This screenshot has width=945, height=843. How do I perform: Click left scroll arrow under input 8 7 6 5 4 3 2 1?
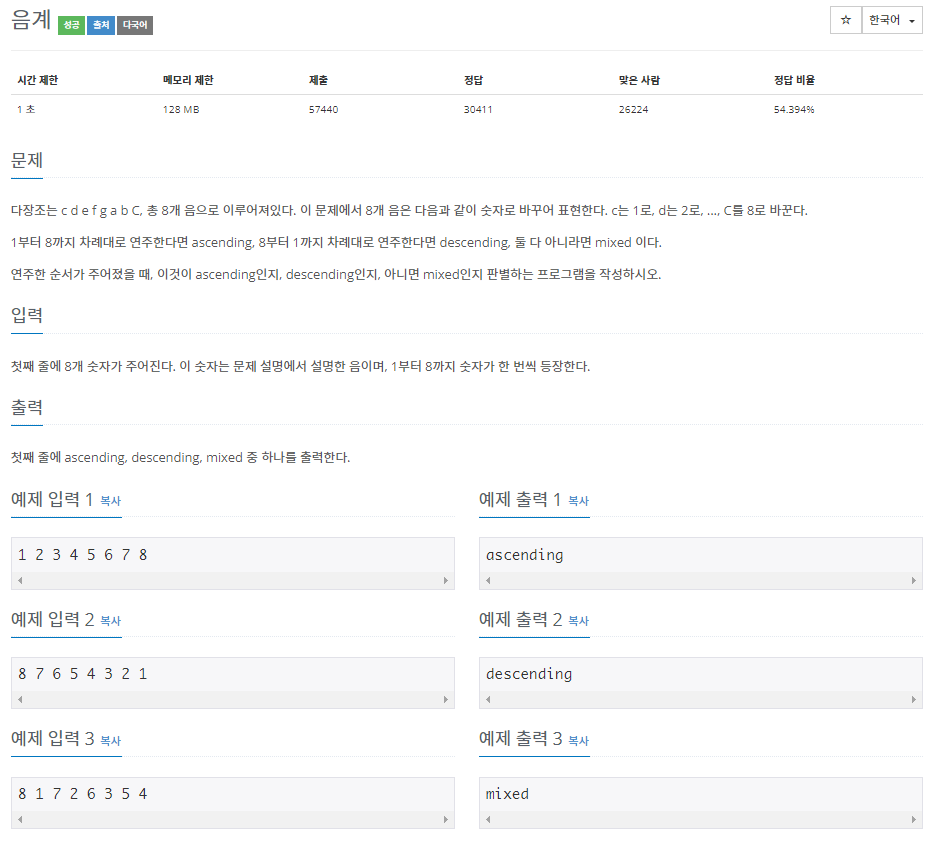[x=20, y=700]
